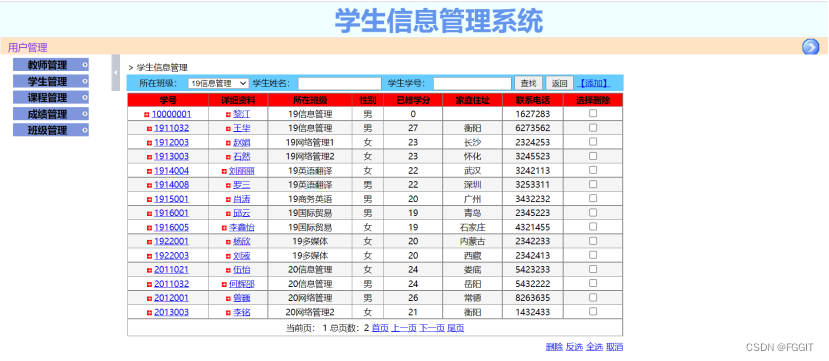Image resolution: width=829 pixels, height=361 pixels.
Task: Tick delete checkbox for student 1915001
Action: 593,198
